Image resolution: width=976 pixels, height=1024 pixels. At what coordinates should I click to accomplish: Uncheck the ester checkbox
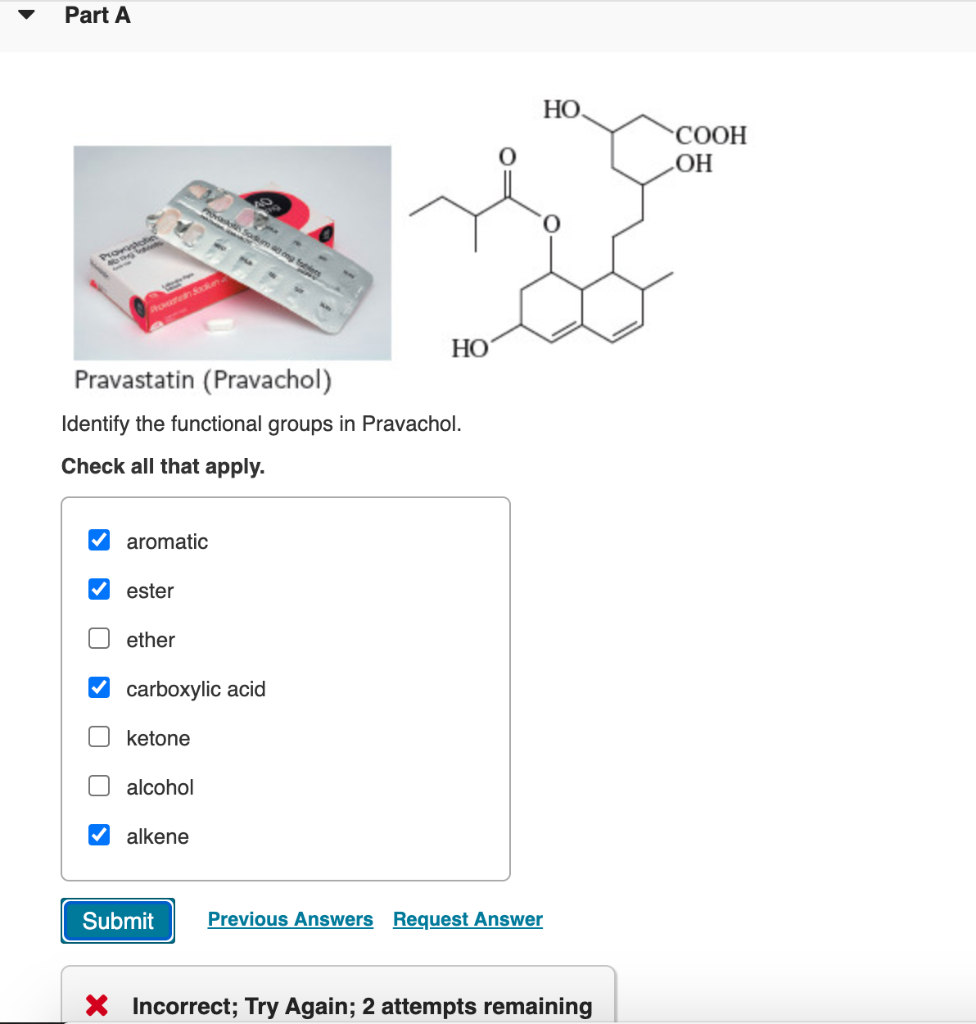[98, 588]
